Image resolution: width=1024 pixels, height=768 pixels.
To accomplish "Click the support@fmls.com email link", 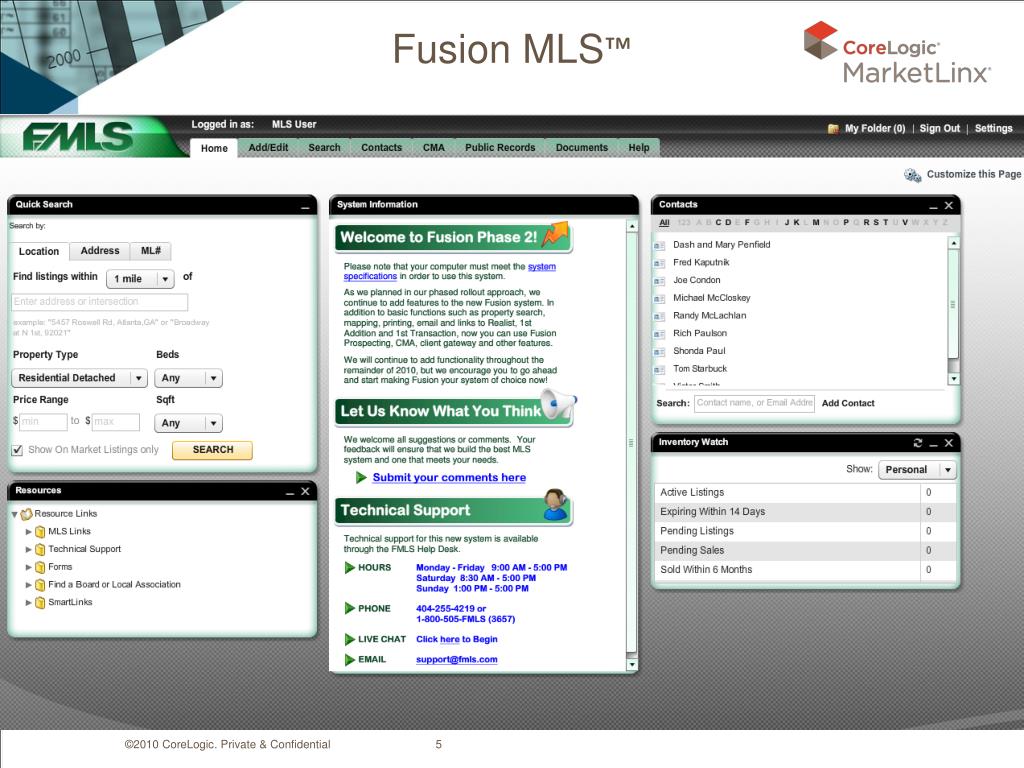I will point(456,660).
